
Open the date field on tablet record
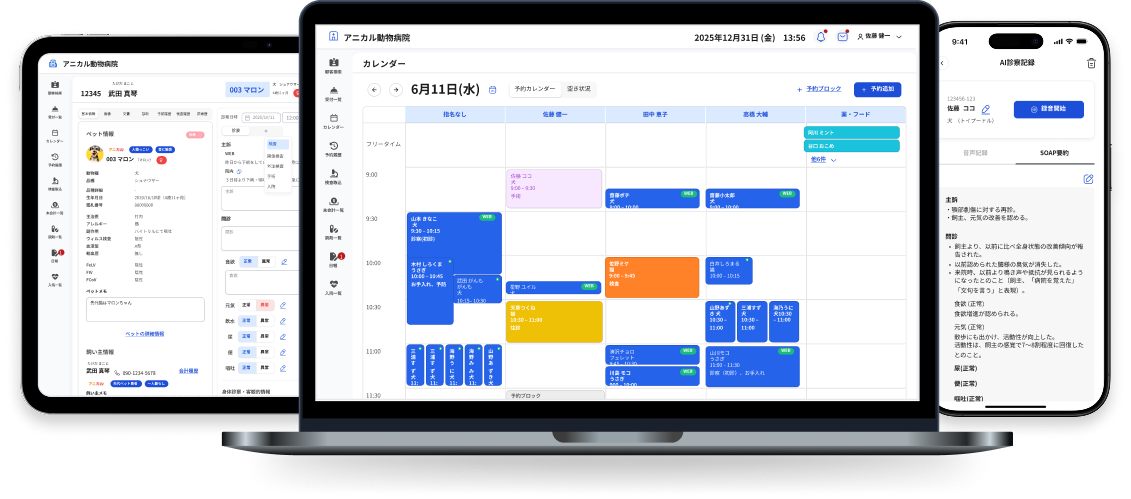(260, 117)
